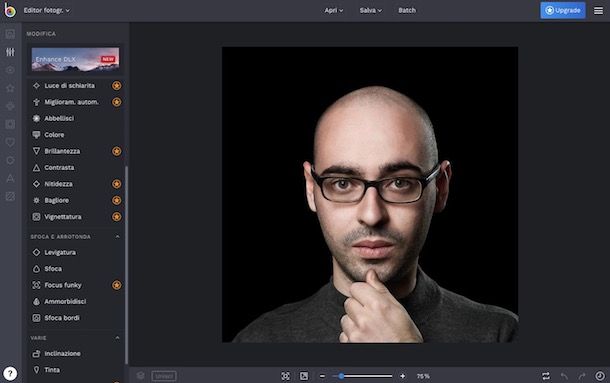
Task: Open the Brillantezza tool
Action: pos(76,151)
